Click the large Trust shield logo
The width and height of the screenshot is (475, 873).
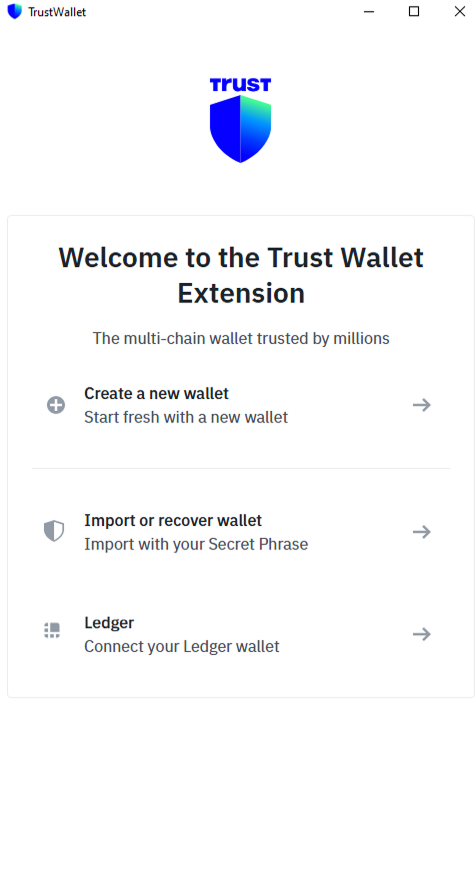point(241,129)
